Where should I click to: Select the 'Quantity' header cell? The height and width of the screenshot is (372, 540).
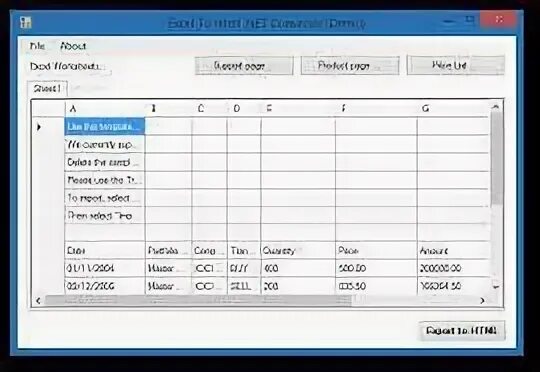[298, 250]
